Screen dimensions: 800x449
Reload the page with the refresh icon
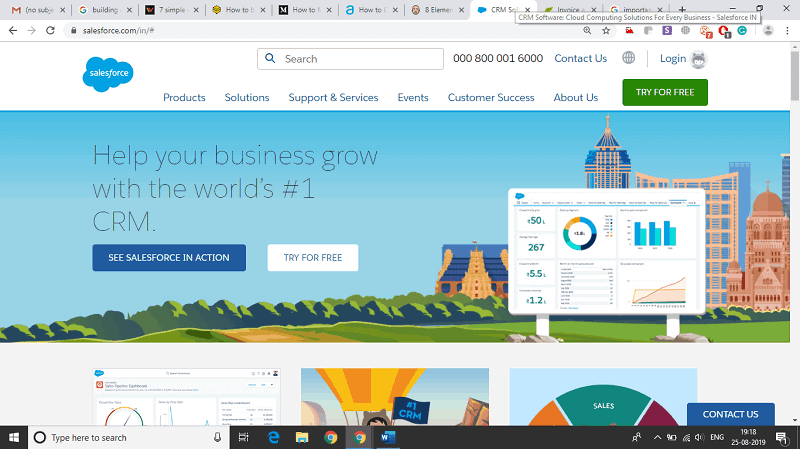point(50,31)
